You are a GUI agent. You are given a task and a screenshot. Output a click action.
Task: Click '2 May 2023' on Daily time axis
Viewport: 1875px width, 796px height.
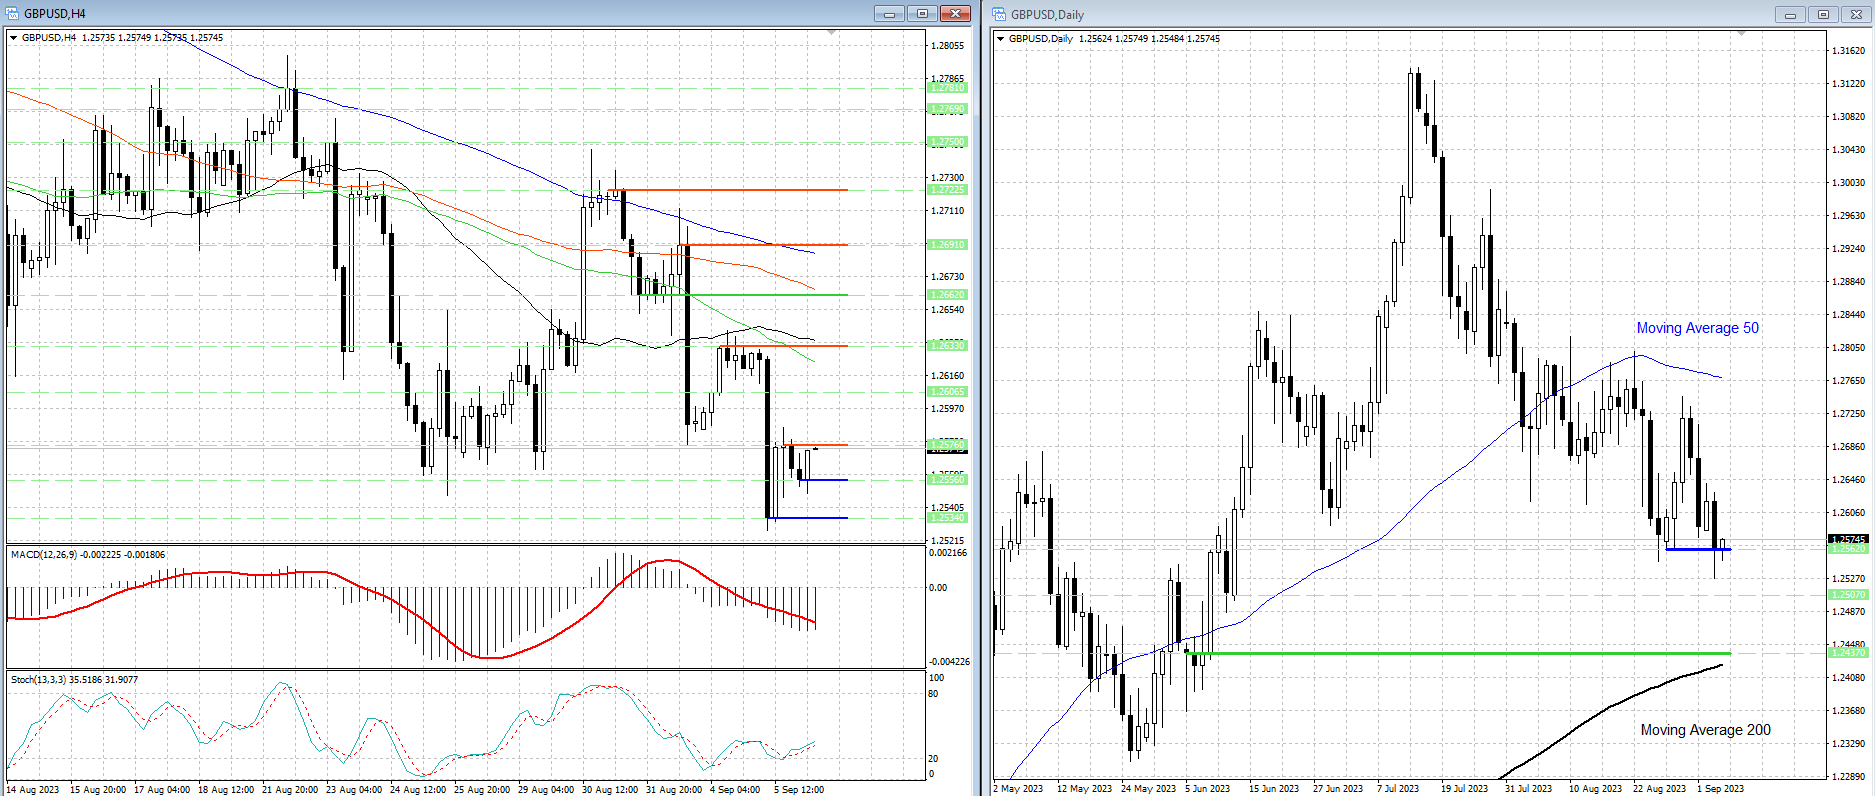click(1018, 788)
